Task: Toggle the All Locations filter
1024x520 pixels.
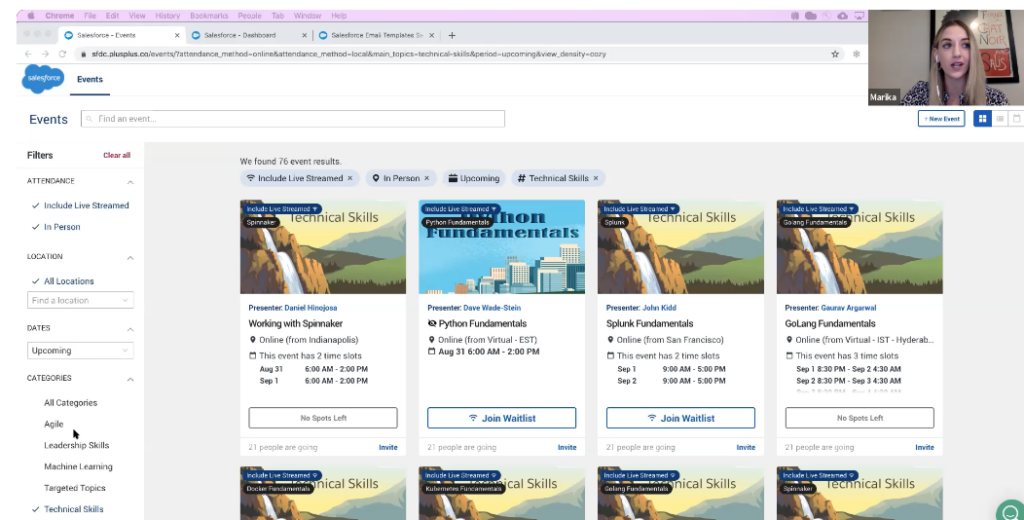Action: point(63,281)
